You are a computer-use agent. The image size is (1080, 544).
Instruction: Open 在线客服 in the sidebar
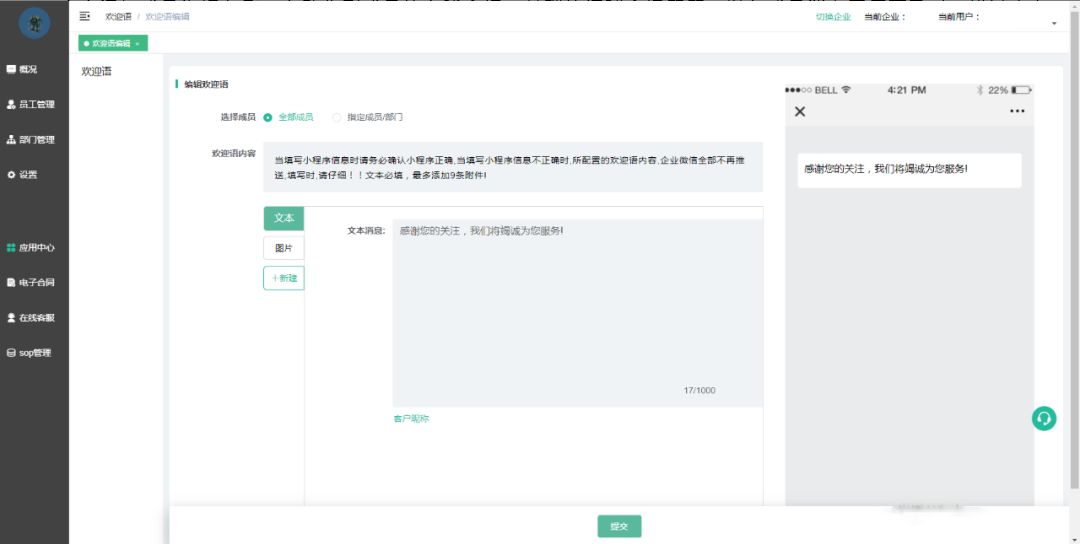(35, 317)
